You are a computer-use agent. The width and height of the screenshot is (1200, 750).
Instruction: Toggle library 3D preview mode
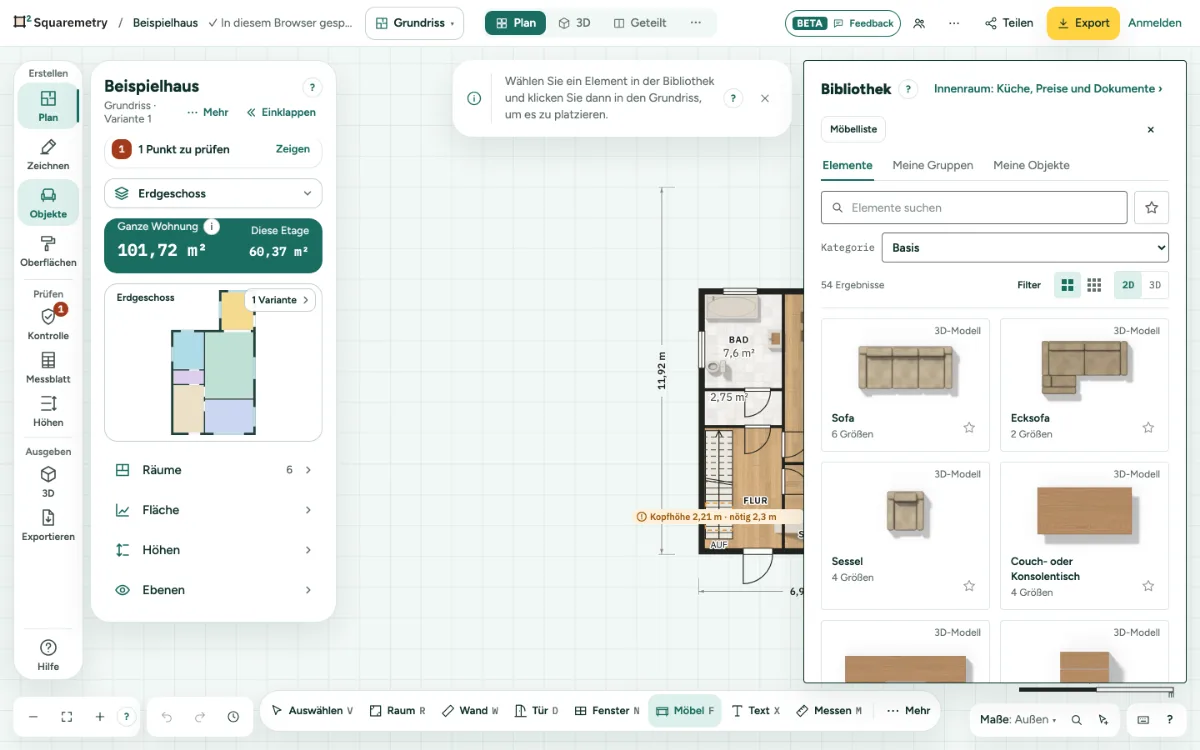(x=1155, y=285)
